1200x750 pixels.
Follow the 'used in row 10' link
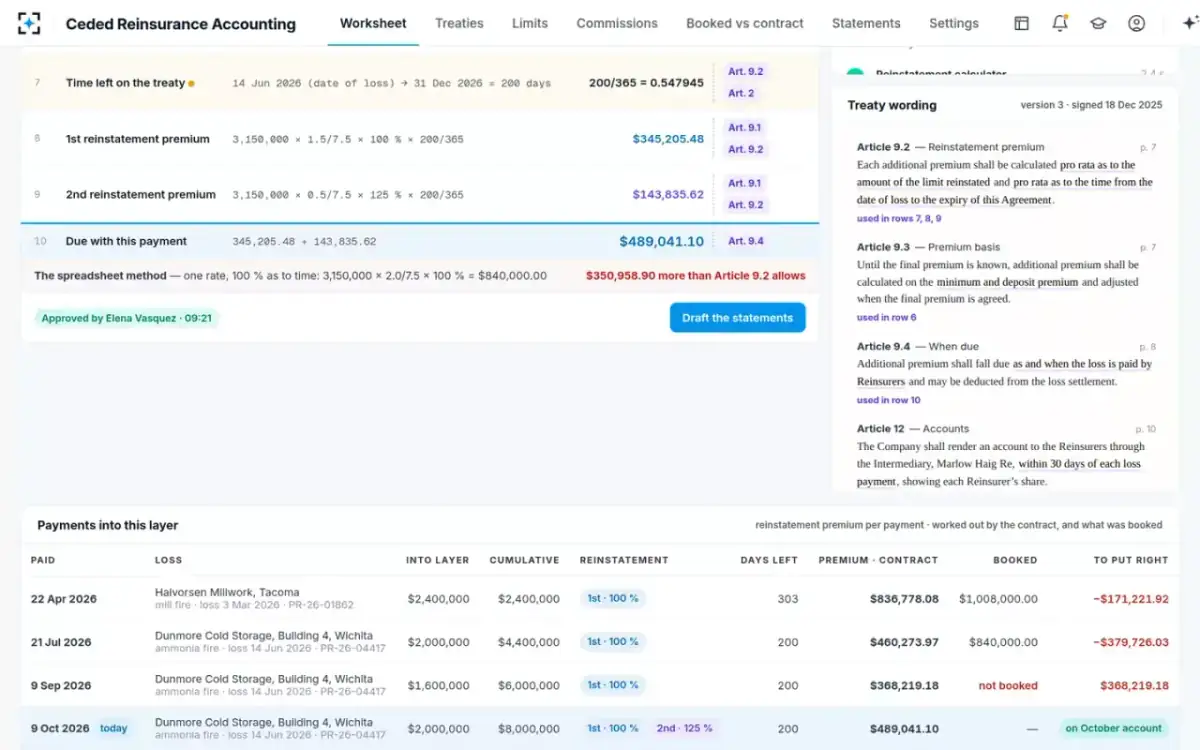889,400
